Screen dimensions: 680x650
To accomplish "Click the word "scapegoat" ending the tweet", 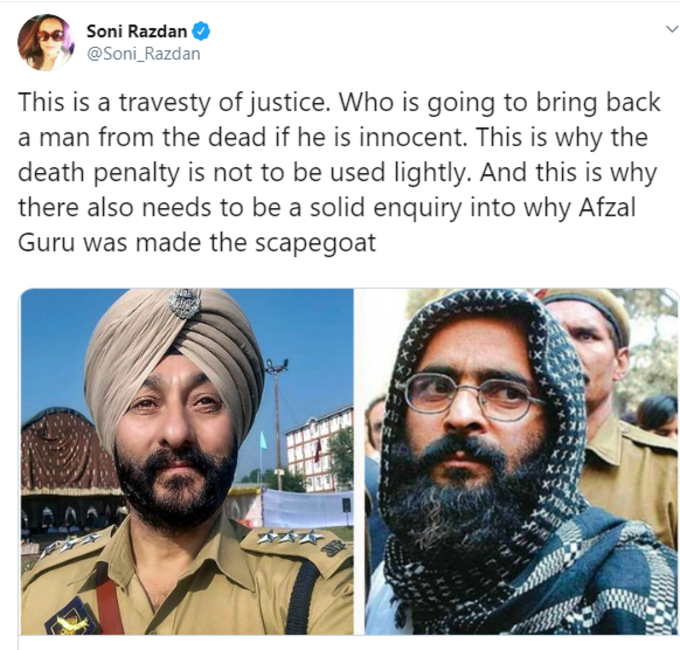I will point(315,243).
